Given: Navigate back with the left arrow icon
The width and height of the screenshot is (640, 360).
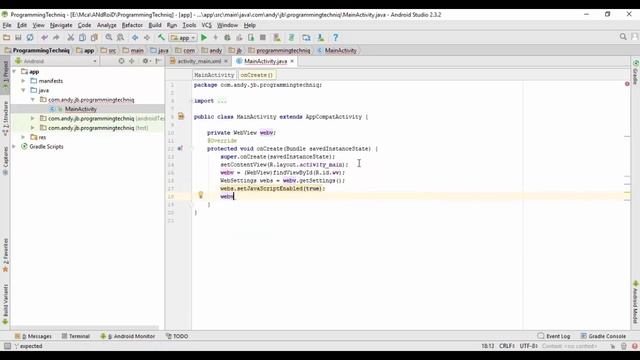Looking at the screenshot, I should coord(135,38).
